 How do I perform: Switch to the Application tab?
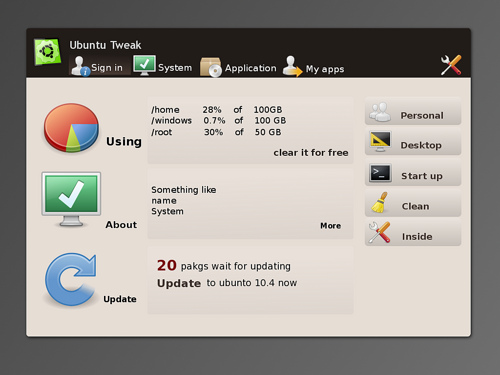coord(238,67)
